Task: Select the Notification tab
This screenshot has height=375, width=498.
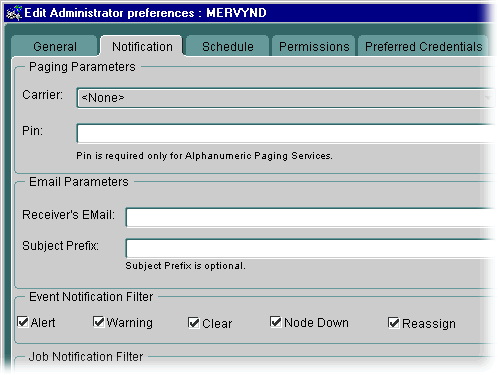Action: click(142, 46)
